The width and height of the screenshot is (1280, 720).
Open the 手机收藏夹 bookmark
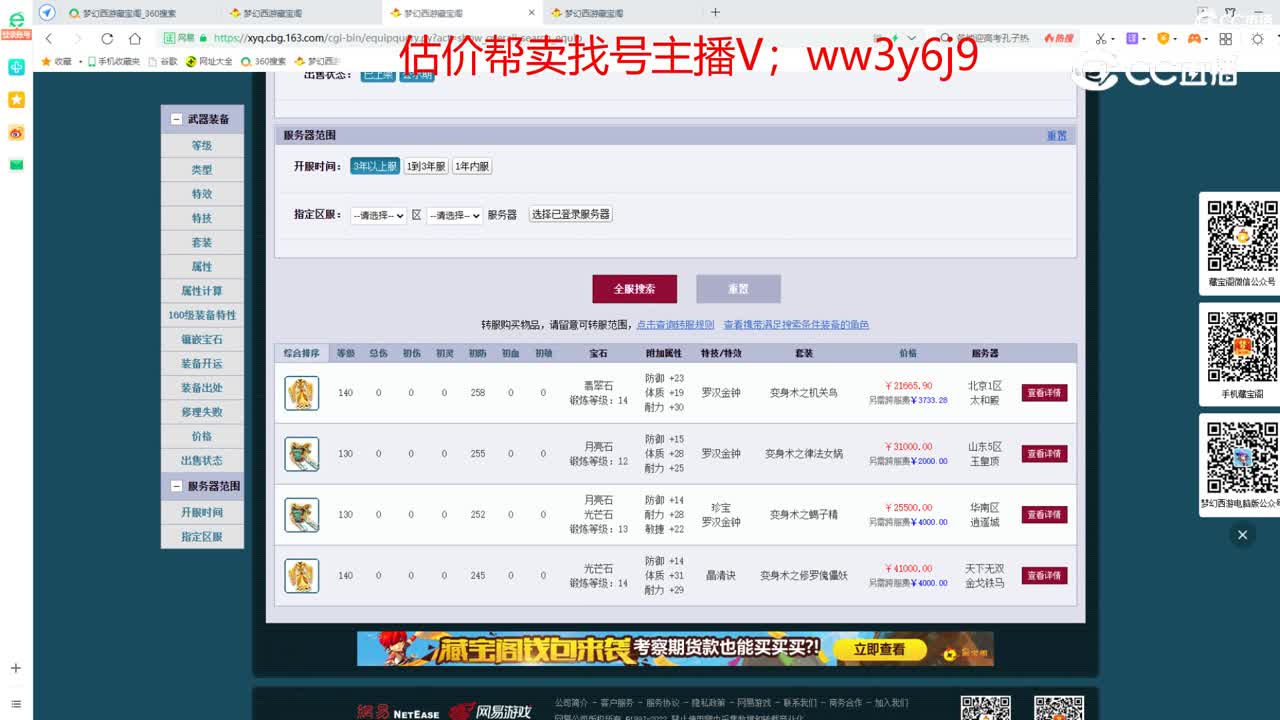click(114, 61)
